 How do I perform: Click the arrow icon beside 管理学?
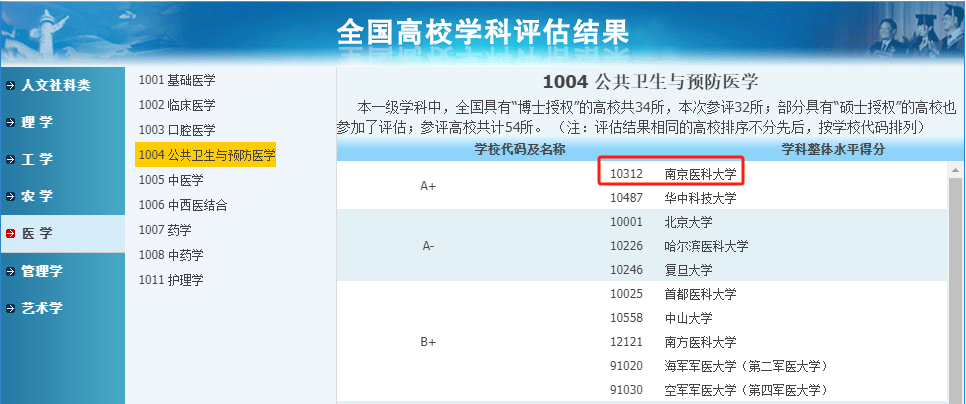tap(10, 271)
